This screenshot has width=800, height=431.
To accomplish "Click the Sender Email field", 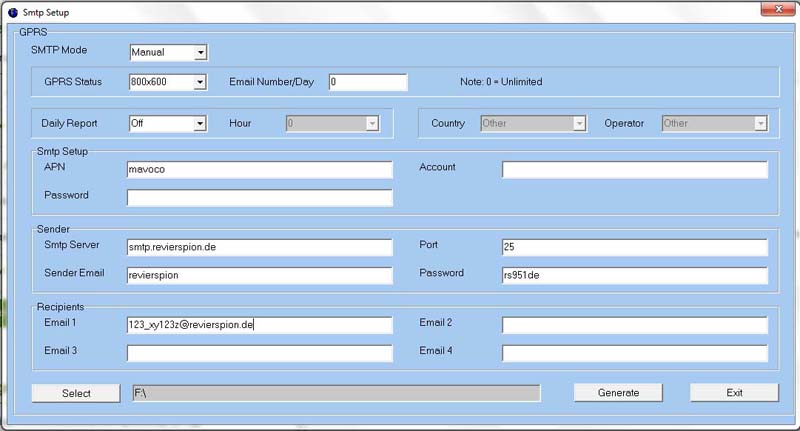I will (x=259, y=275).
